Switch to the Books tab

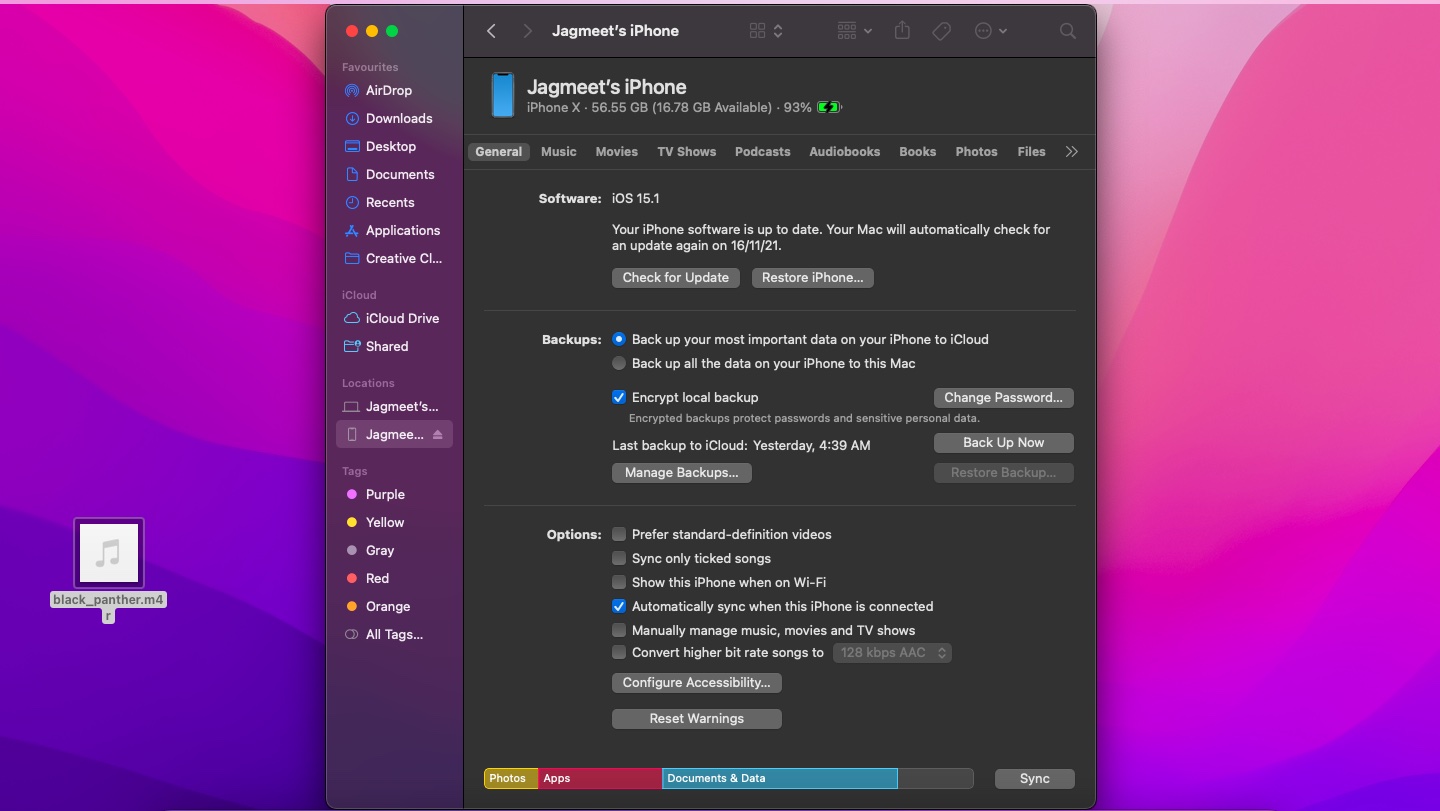[x=917, y=152]
